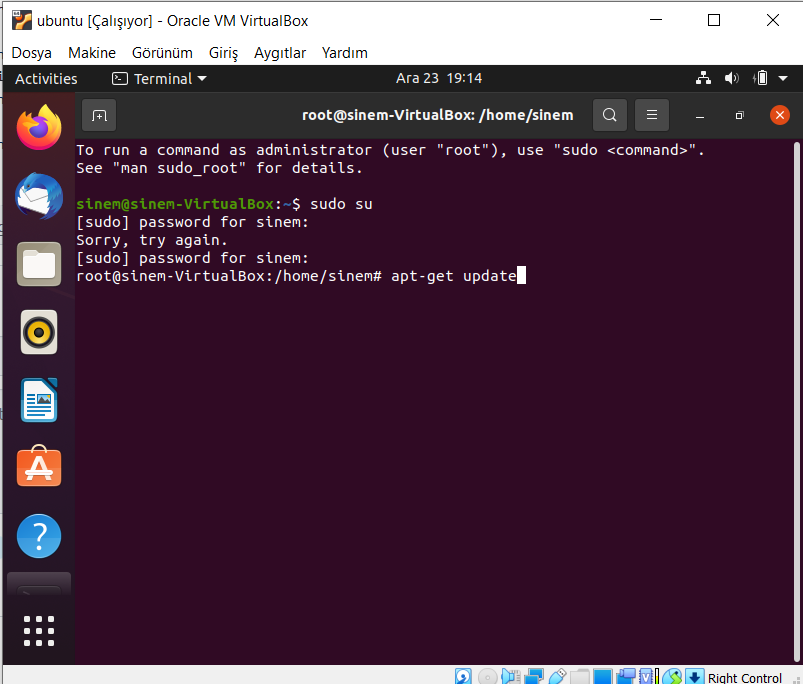This screenshot has height=684, width=803.
Task: Launch Thunderbird mail from the dock
Action: coord(39,196)
